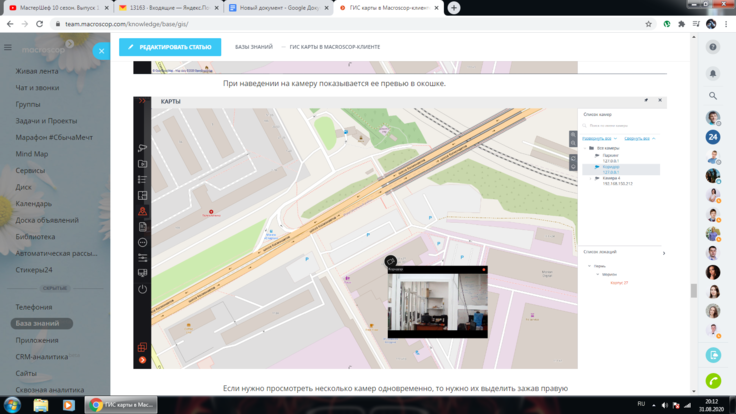Toggle the hamburger menu icon

pos(8,47)
